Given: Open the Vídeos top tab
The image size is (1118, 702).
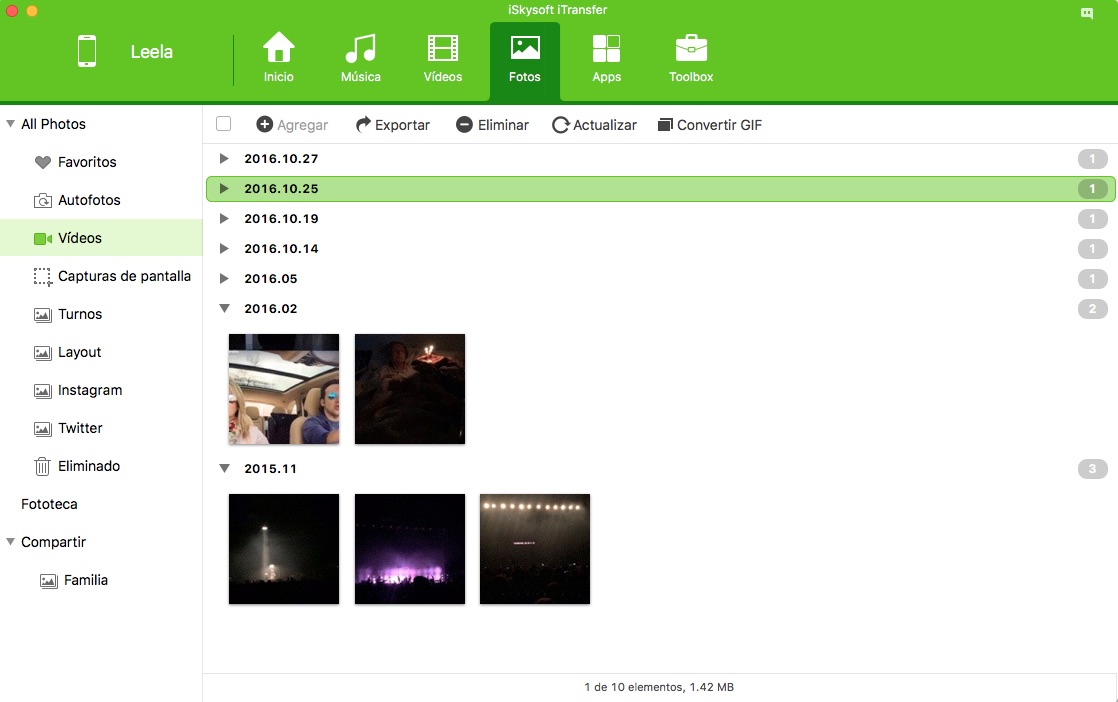Looking at the screenshot, I should 443,59.
